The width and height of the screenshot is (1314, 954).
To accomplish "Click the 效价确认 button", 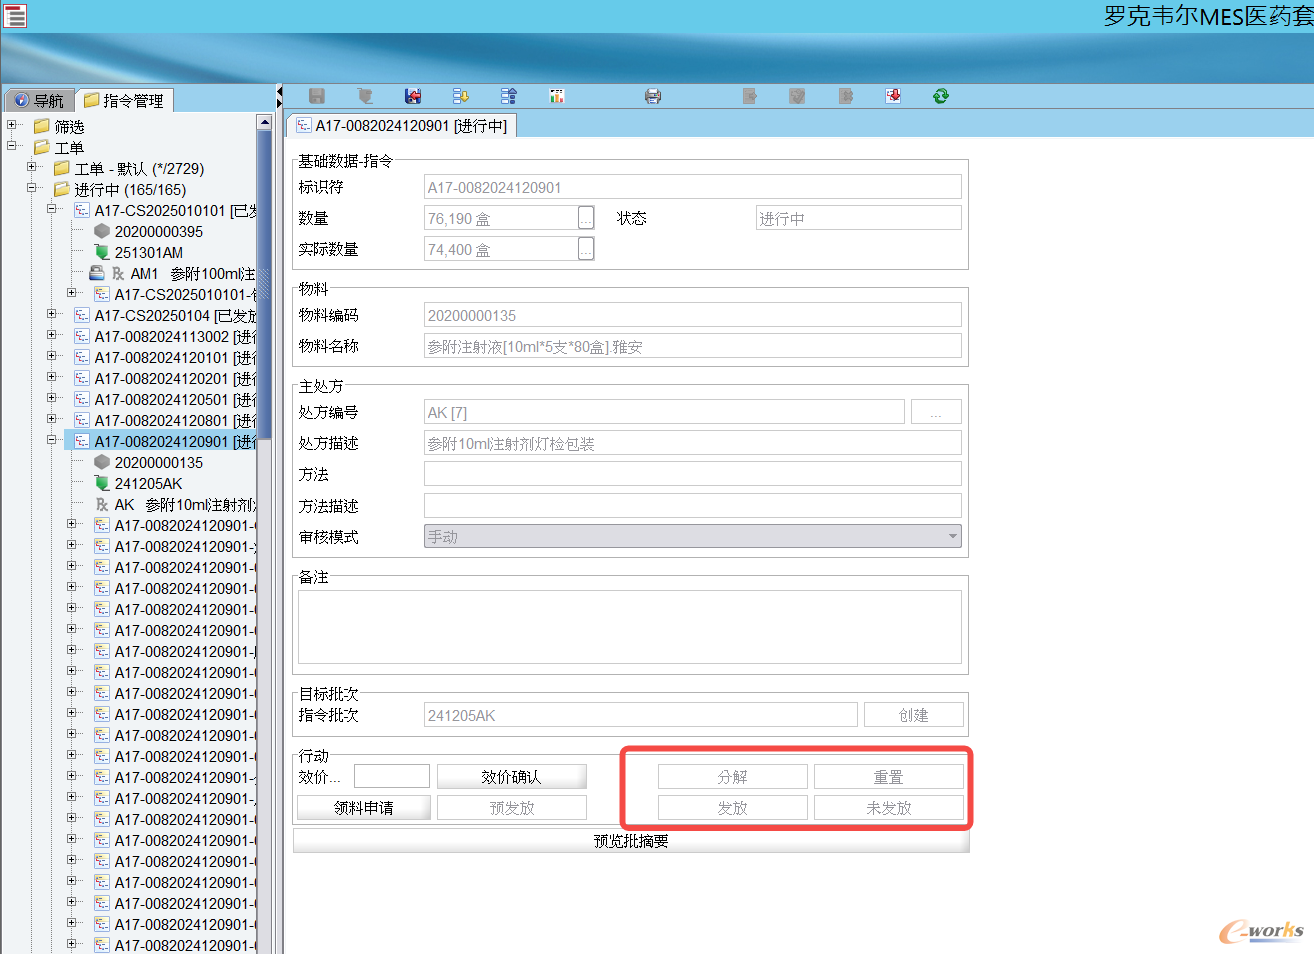I will (x=511, y=777).
